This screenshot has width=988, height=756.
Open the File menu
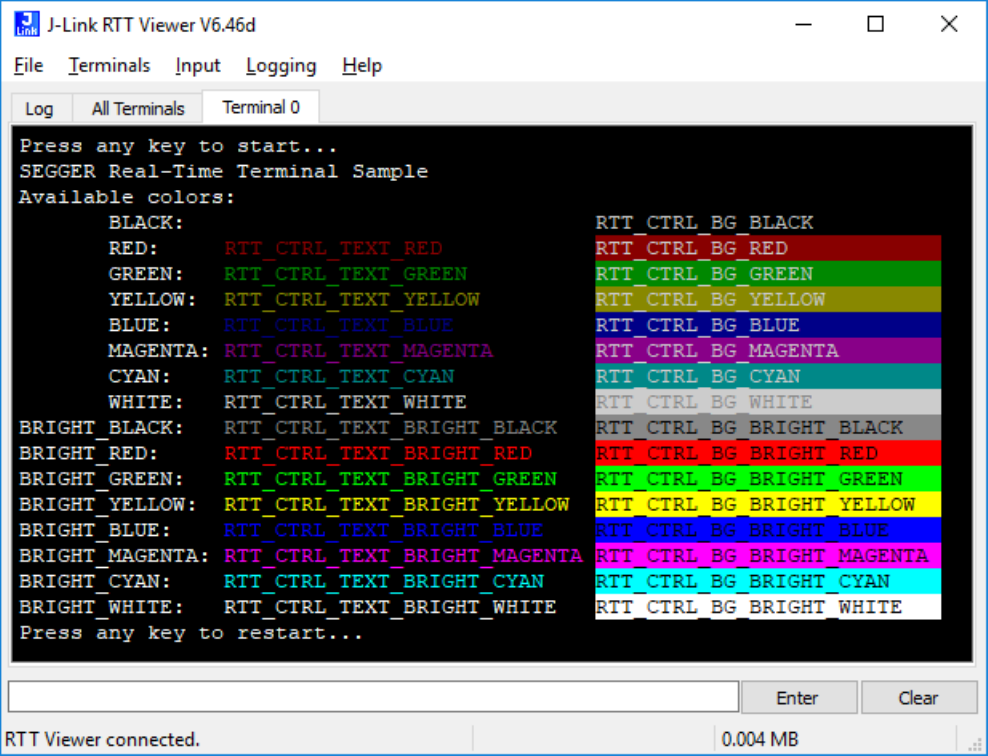point(29,66)
